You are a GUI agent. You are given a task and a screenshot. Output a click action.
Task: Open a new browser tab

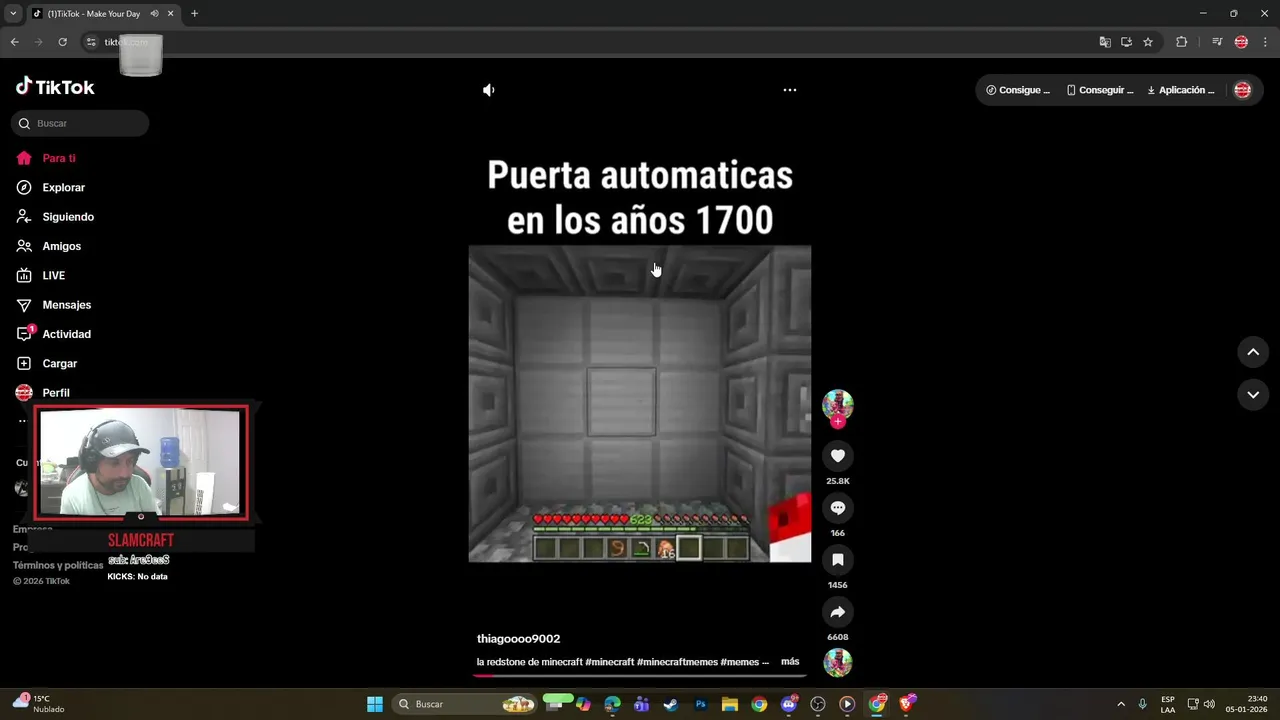(194, 14)
